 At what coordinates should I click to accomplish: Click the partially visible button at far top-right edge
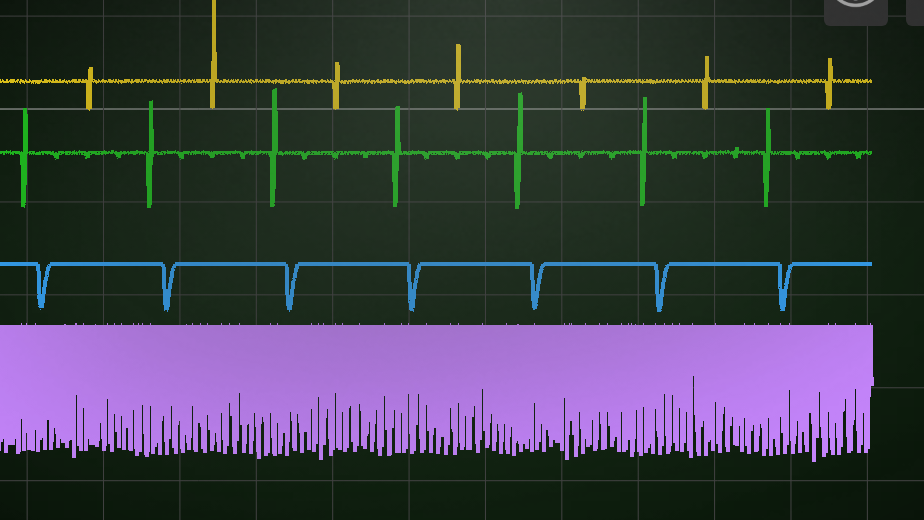916,10
